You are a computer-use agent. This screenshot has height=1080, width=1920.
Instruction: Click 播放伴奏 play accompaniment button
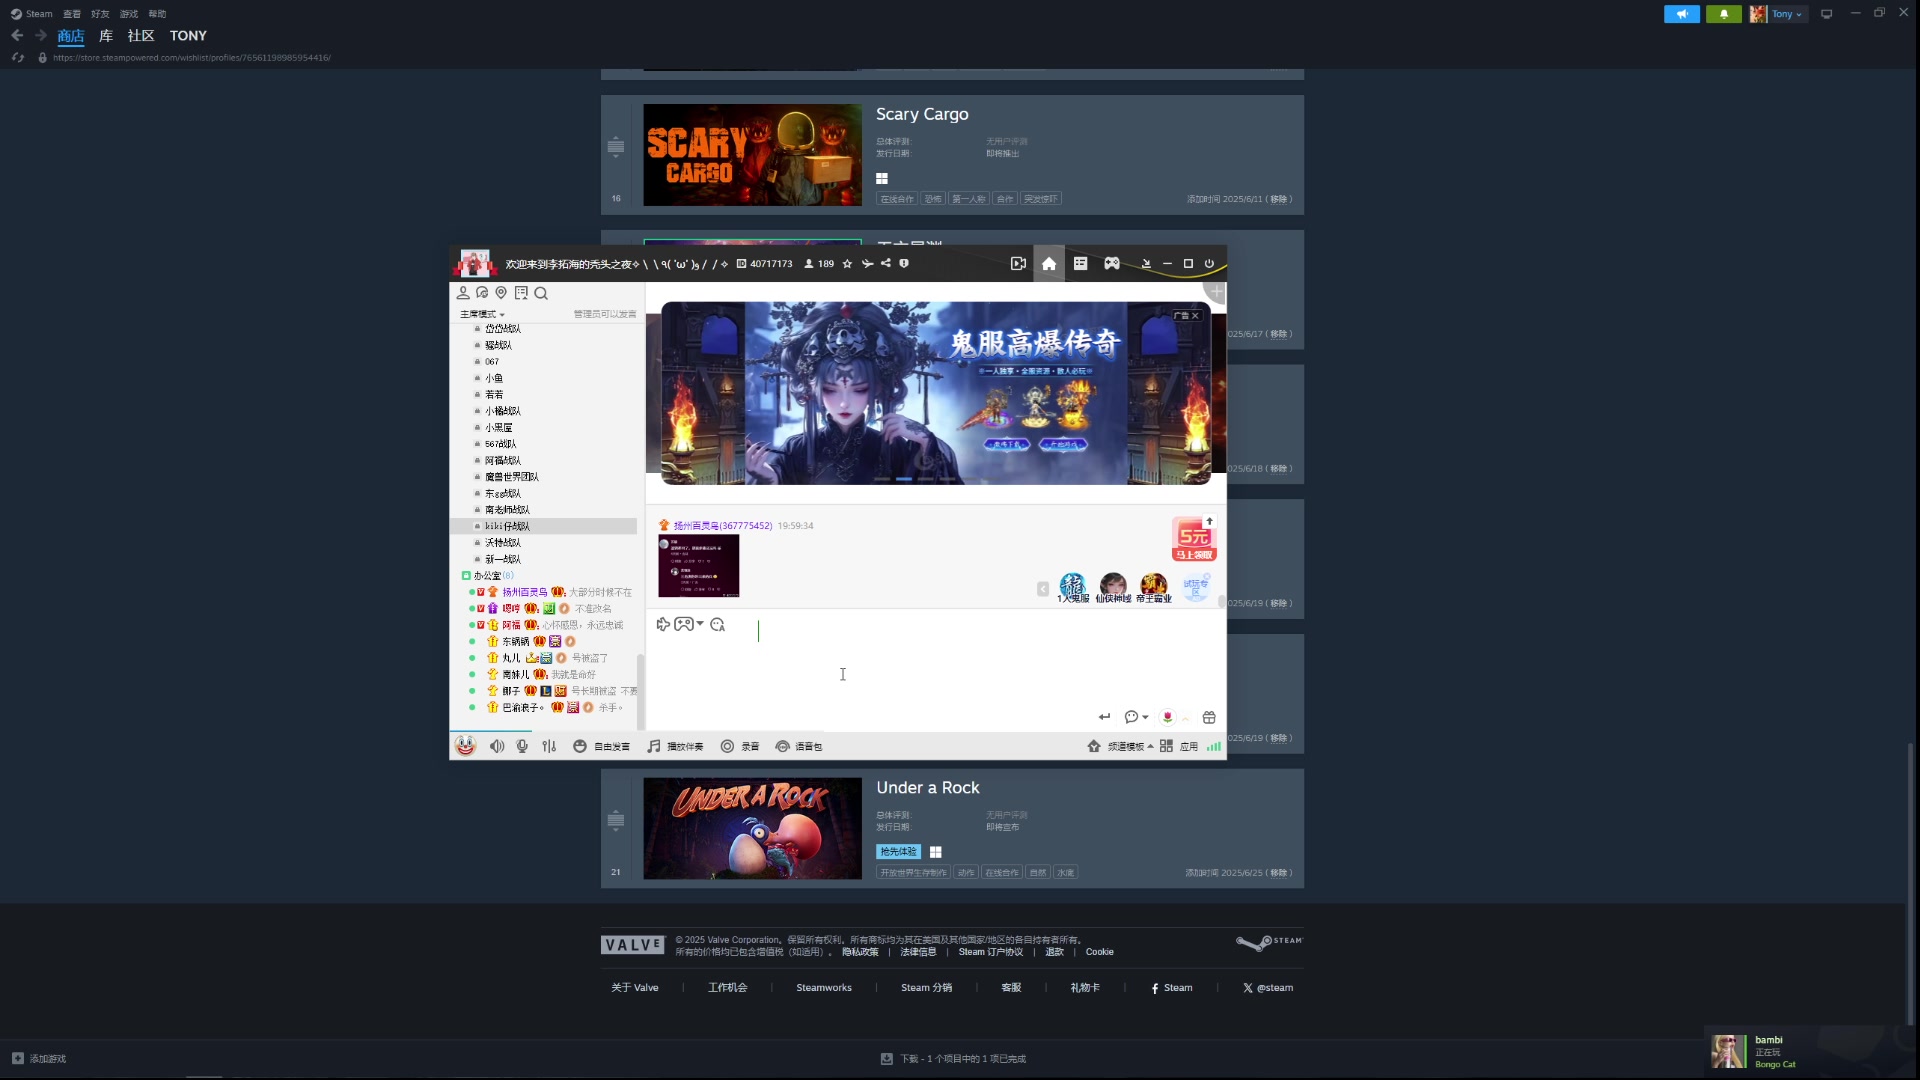(x=676, y=746)
